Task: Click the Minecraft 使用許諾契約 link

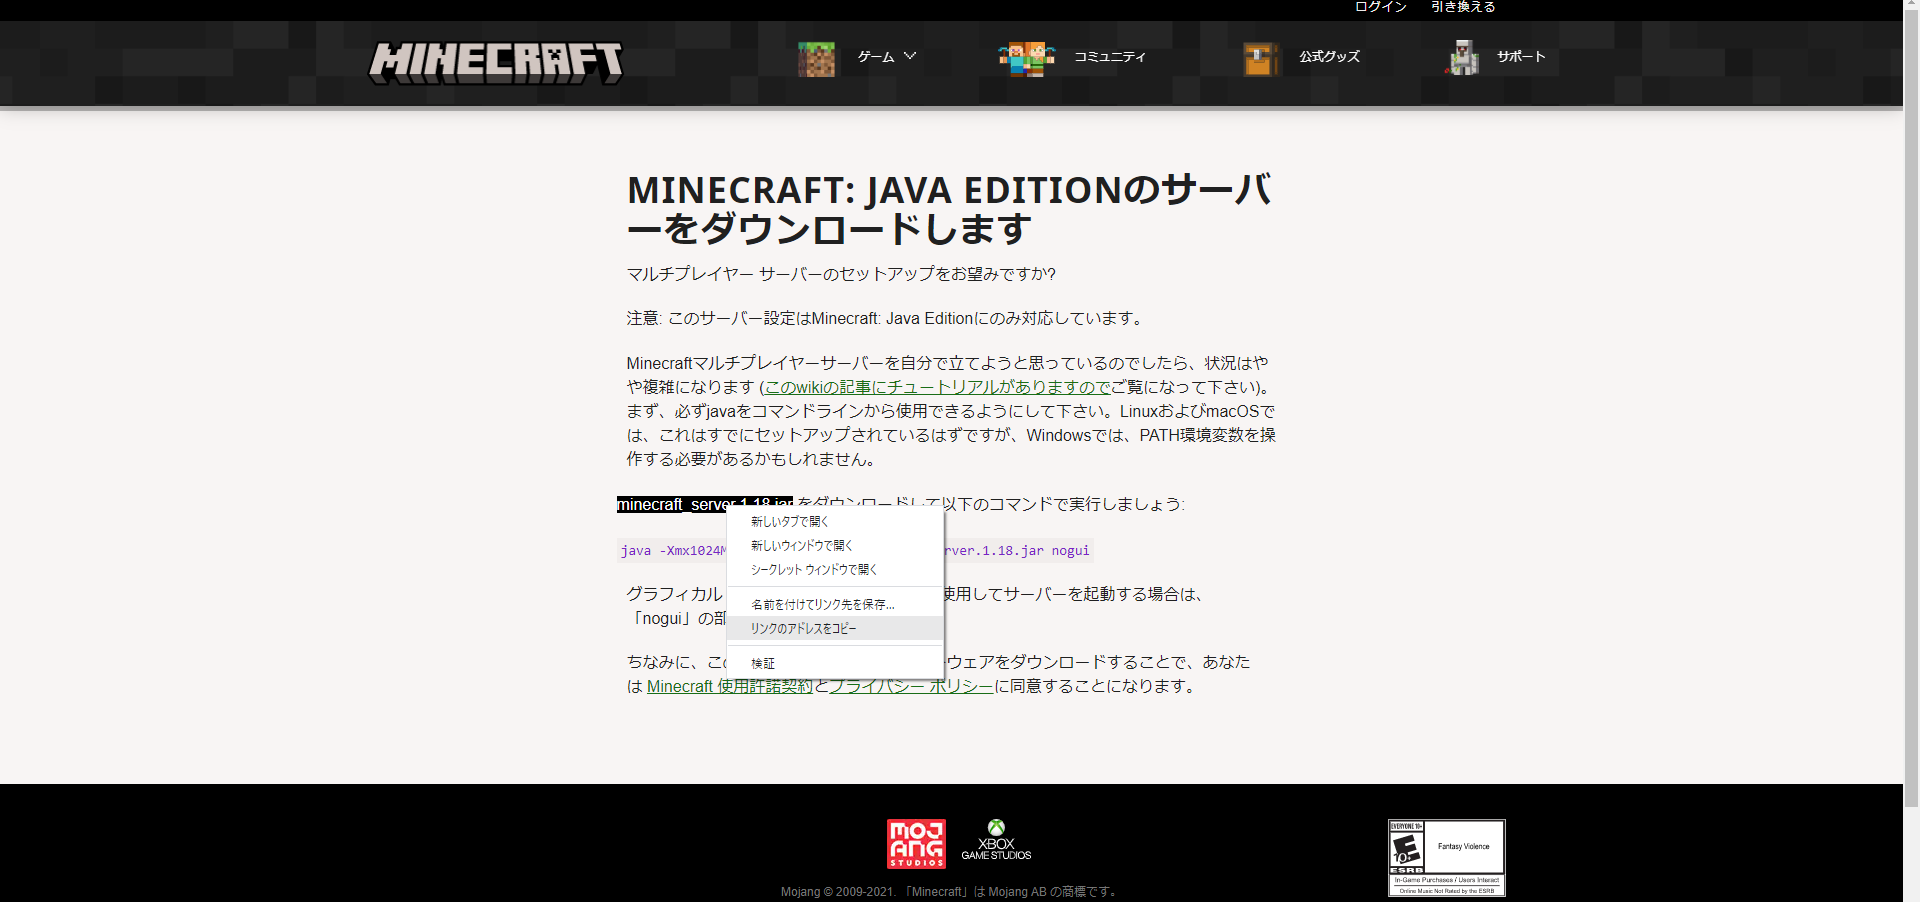Action: (x=729, y=686)
